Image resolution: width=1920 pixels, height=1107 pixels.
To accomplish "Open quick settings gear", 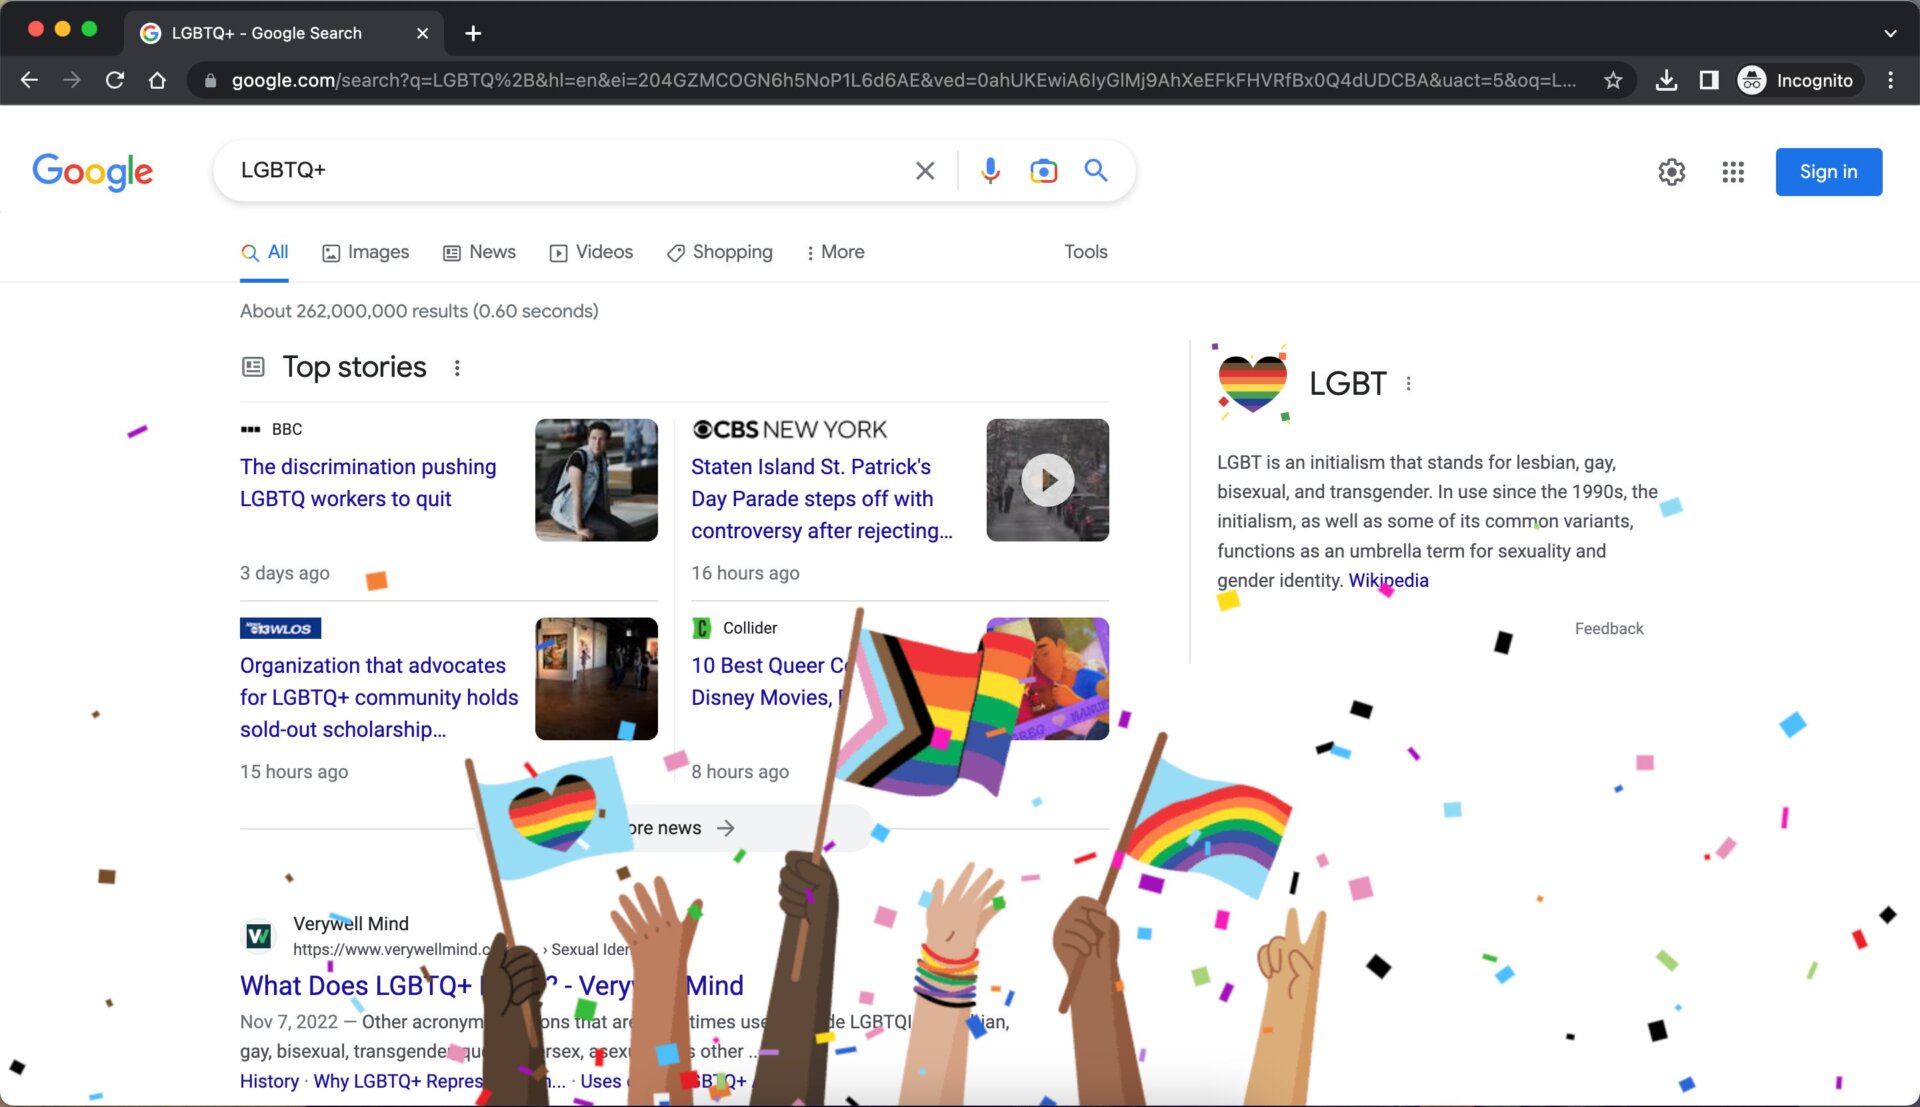I will tap(1672, 172).
